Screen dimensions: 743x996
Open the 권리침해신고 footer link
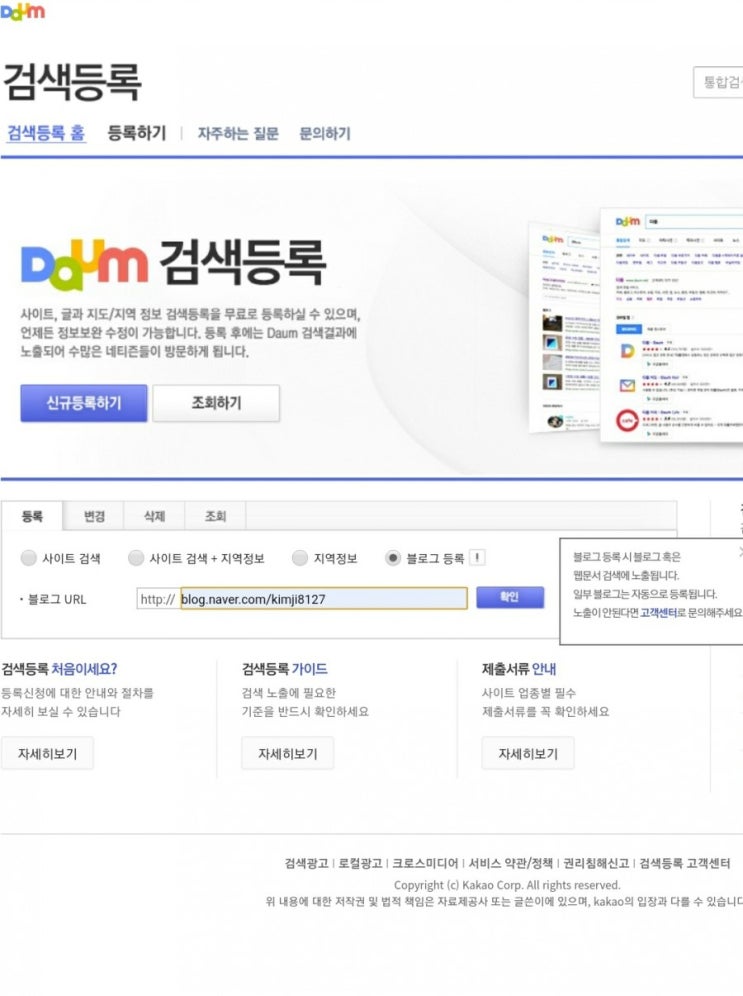[x=596, y=863]
